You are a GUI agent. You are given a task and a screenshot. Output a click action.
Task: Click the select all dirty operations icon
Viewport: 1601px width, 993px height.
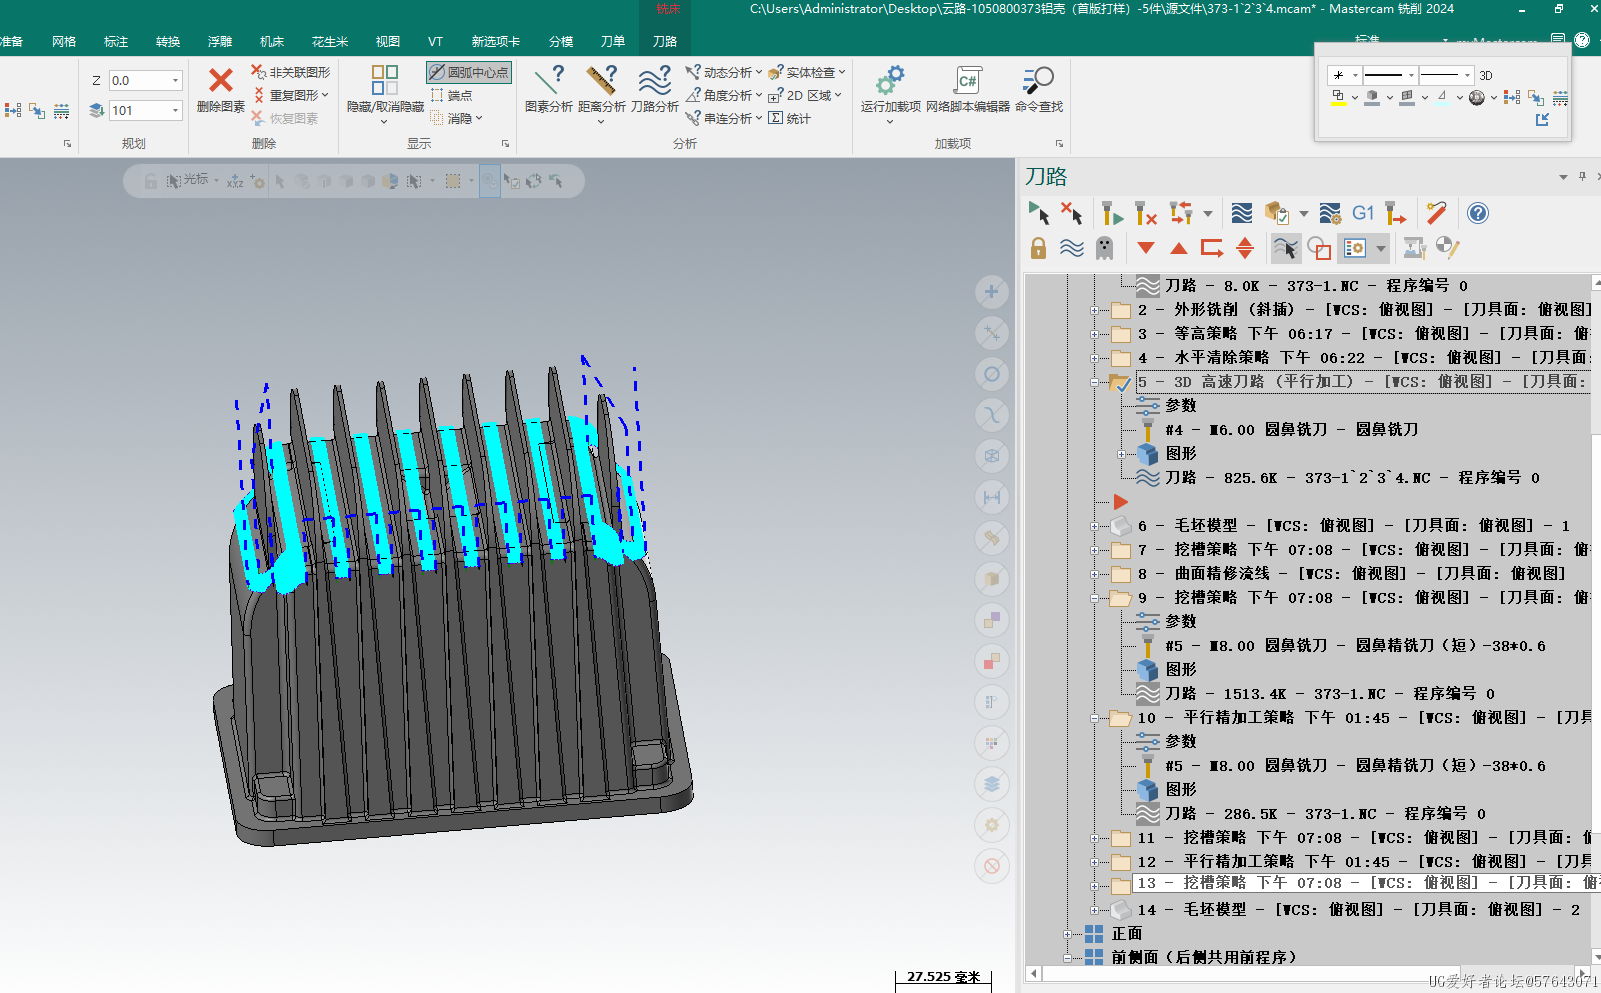click(1072, 213)
